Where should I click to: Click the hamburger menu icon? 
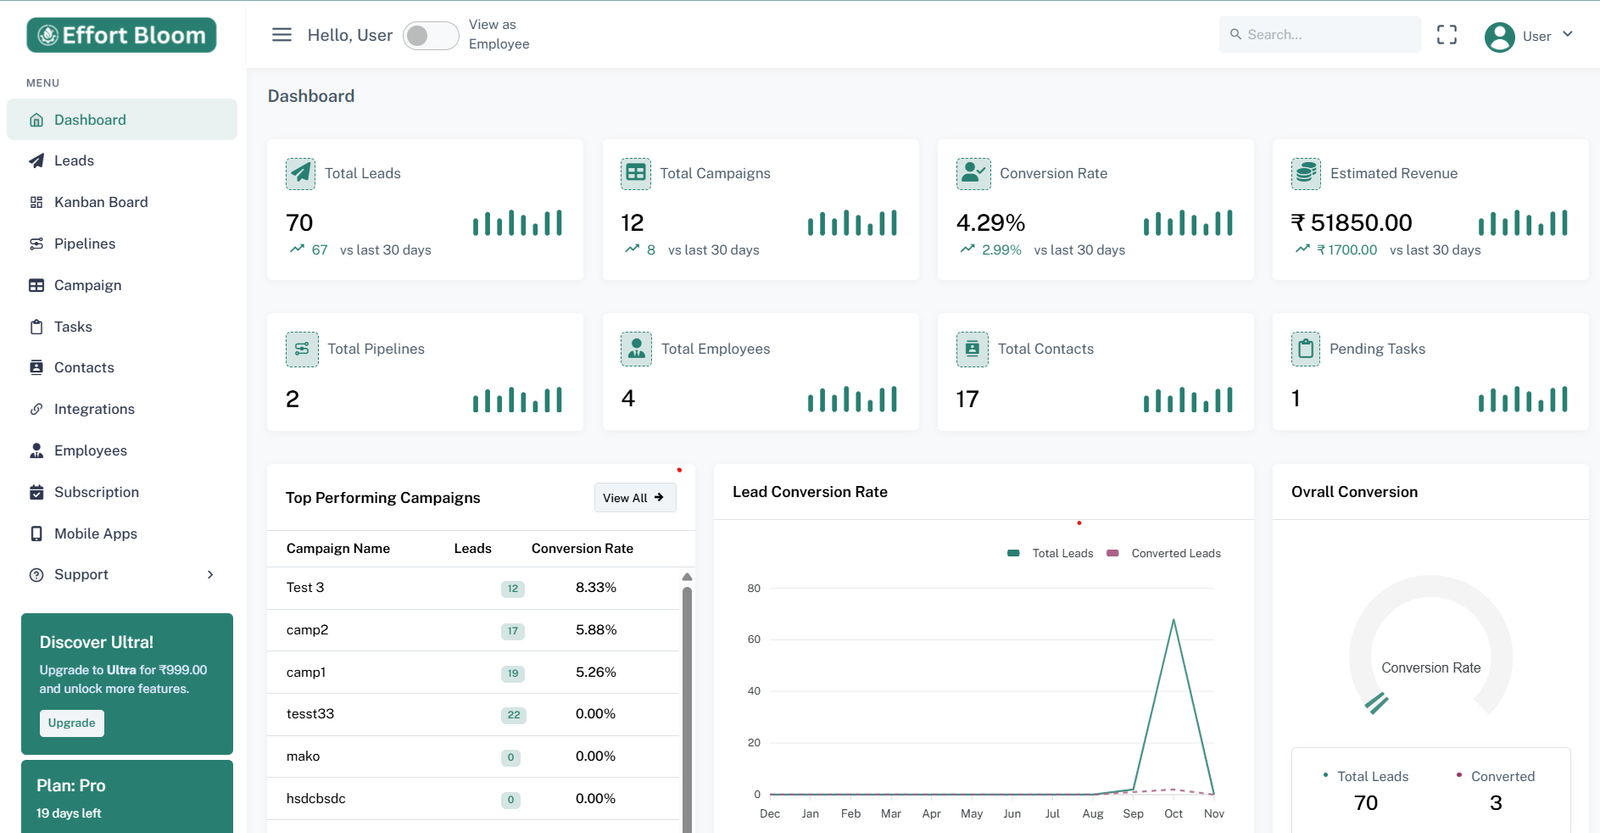click(x=282, y=35)
